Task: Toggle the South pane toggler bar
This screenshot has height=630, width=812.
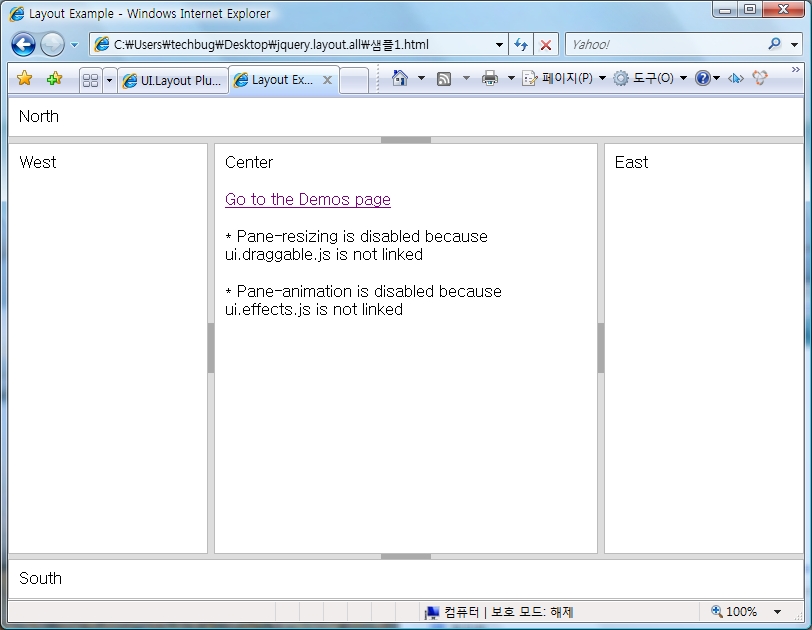Action: [x=405, y=556]
